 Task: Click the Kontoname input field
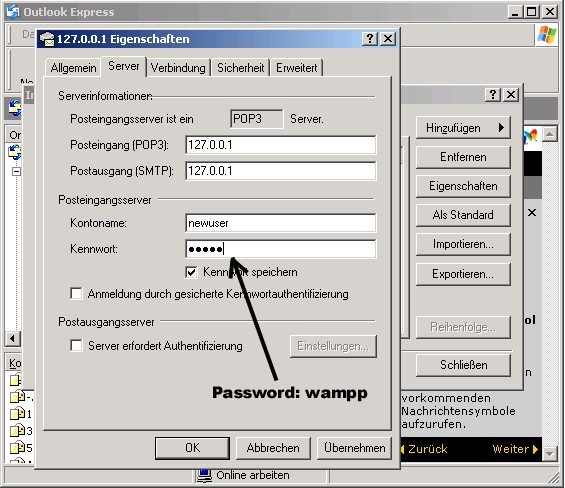[x=281, y=223]
